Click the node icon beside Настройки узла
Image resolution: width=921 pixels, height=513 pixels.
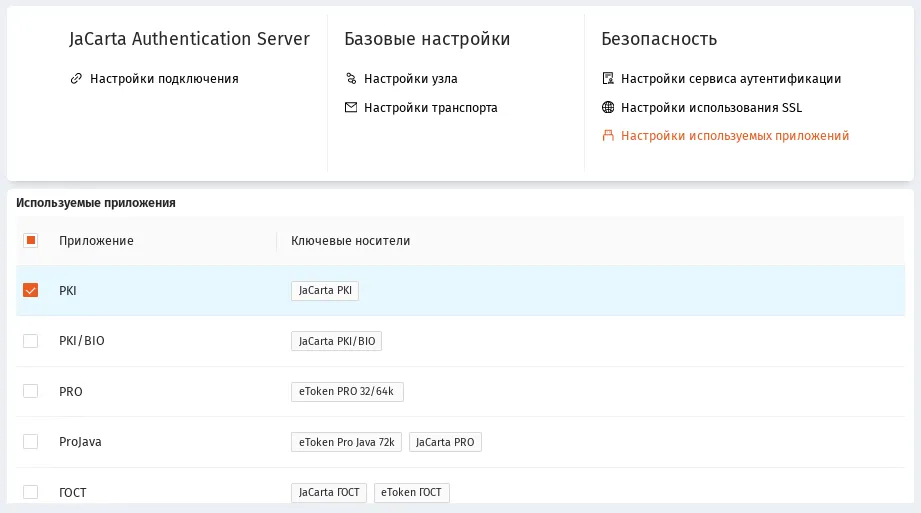point(351,79)
